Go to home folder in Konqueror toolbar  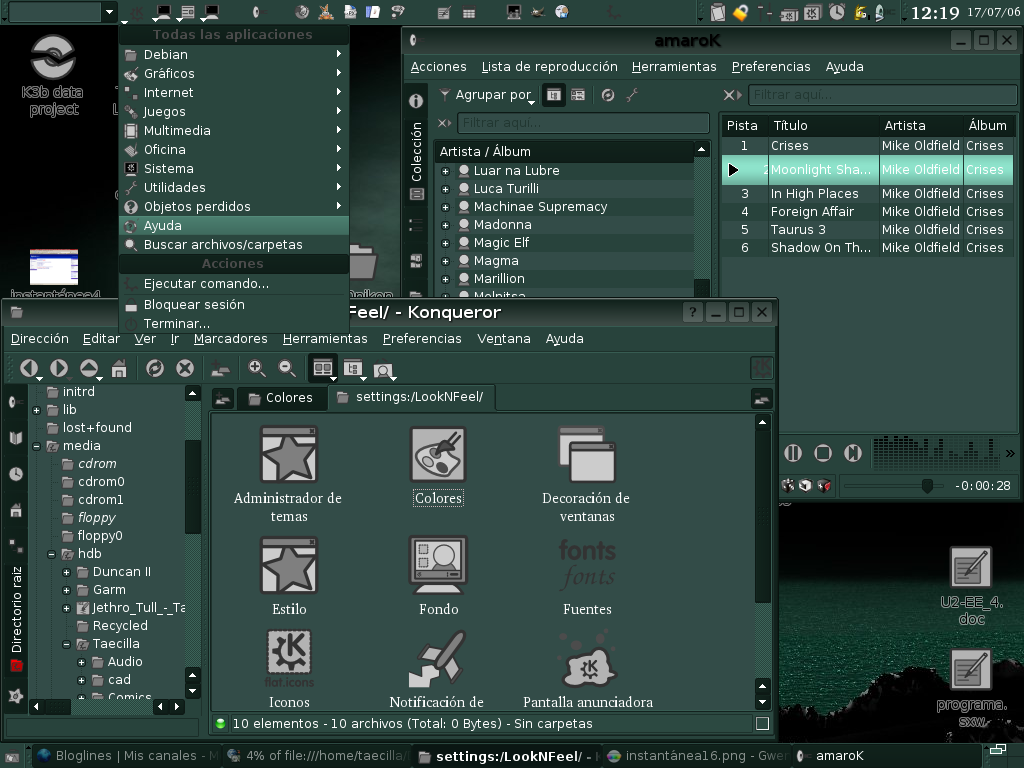[x=119, y=369]
